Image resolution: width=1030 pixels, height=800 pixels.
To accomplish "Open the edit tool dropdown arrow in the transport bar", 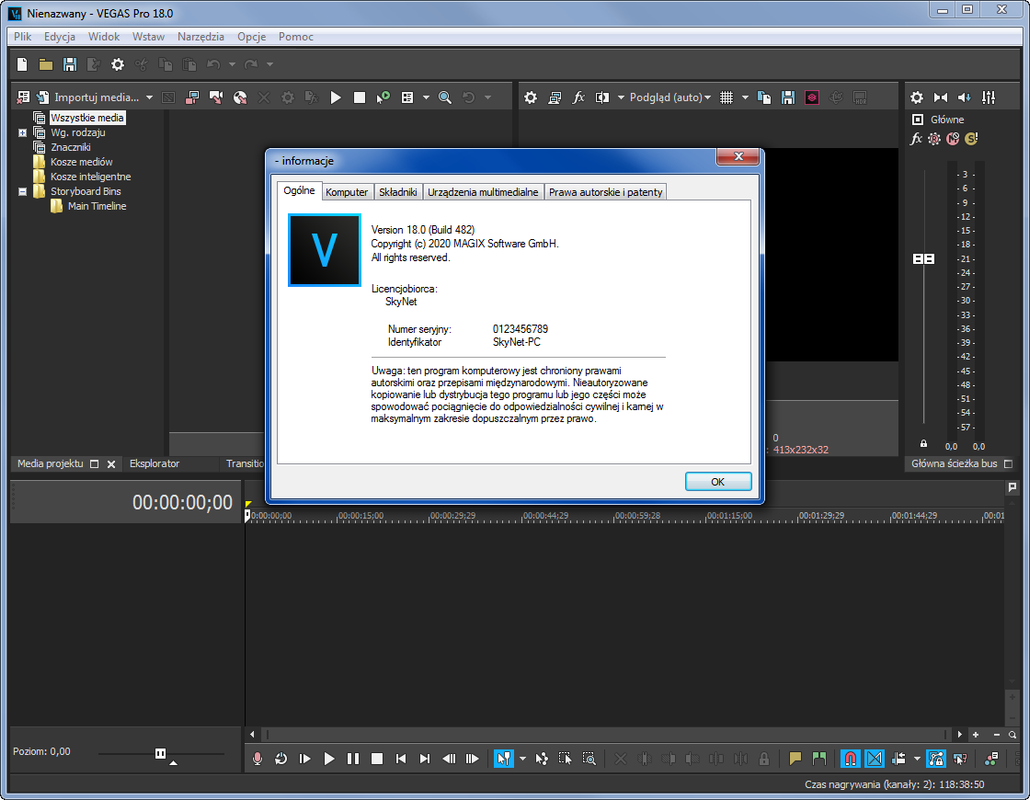I will coord(523,759).
